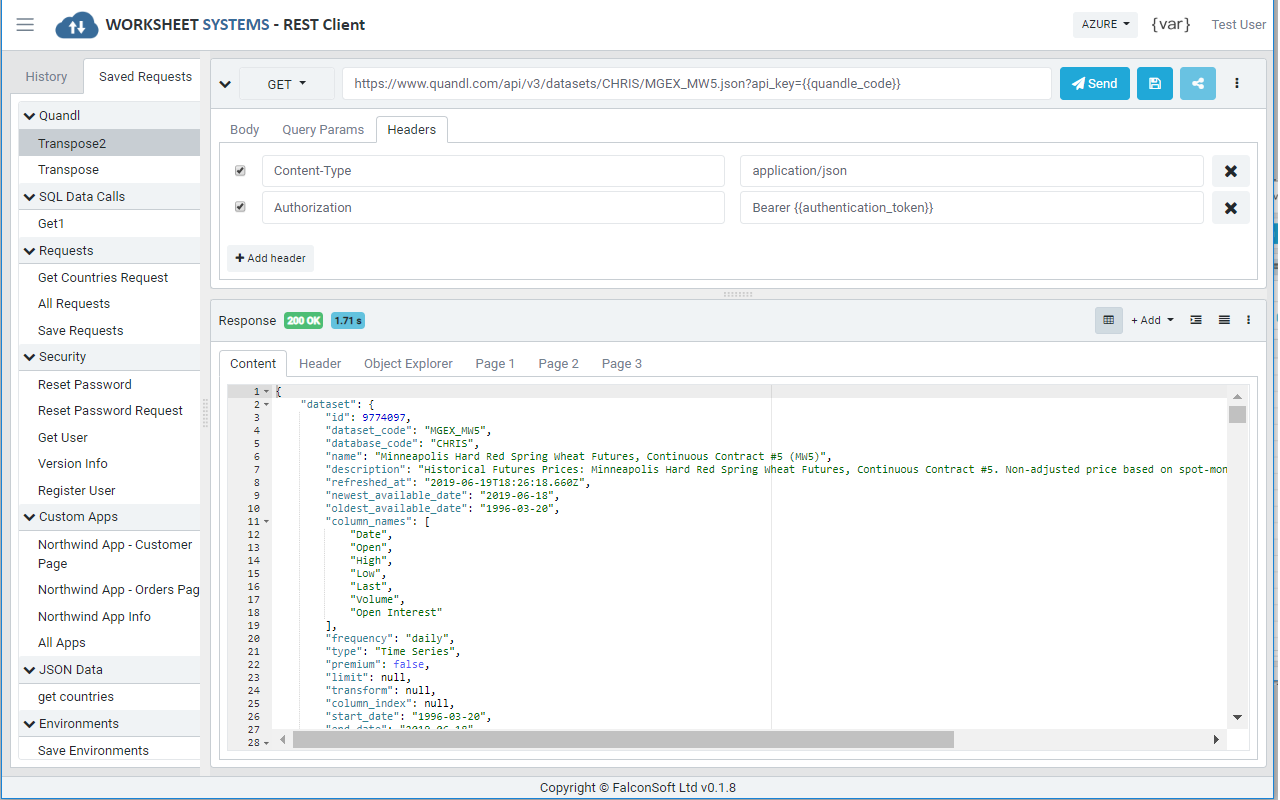Open the Get Countries Request item
1280x800 pixels.
[x=109, y=278]
